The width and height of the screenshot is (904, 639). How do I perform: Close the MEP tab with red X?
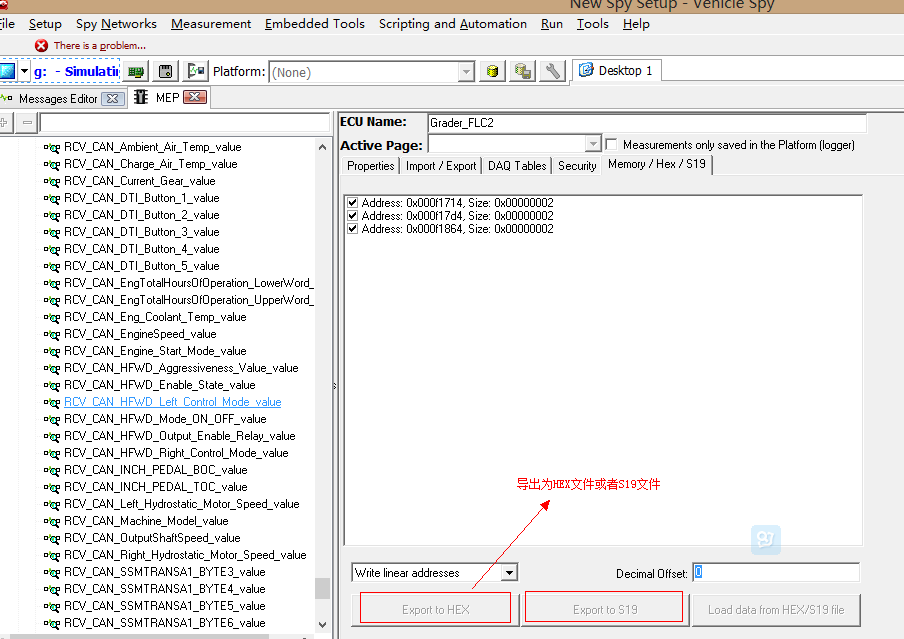(195, 97)
